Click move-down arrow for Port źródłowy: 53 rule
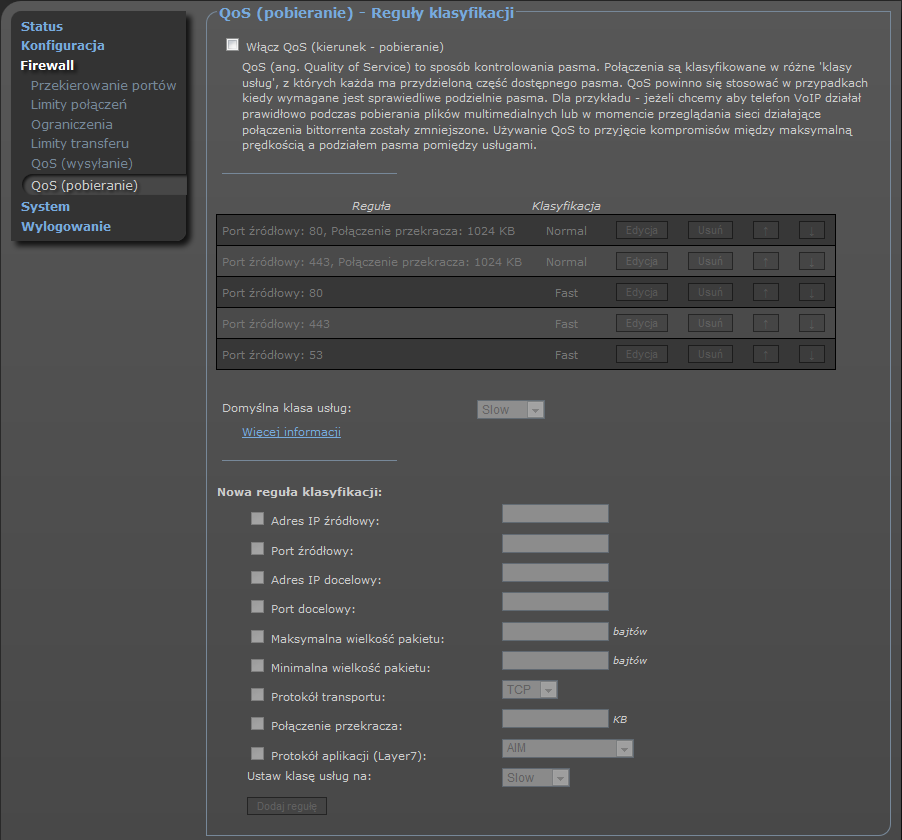The width and height of the screenshot is (902, 840). coord(811,355)
